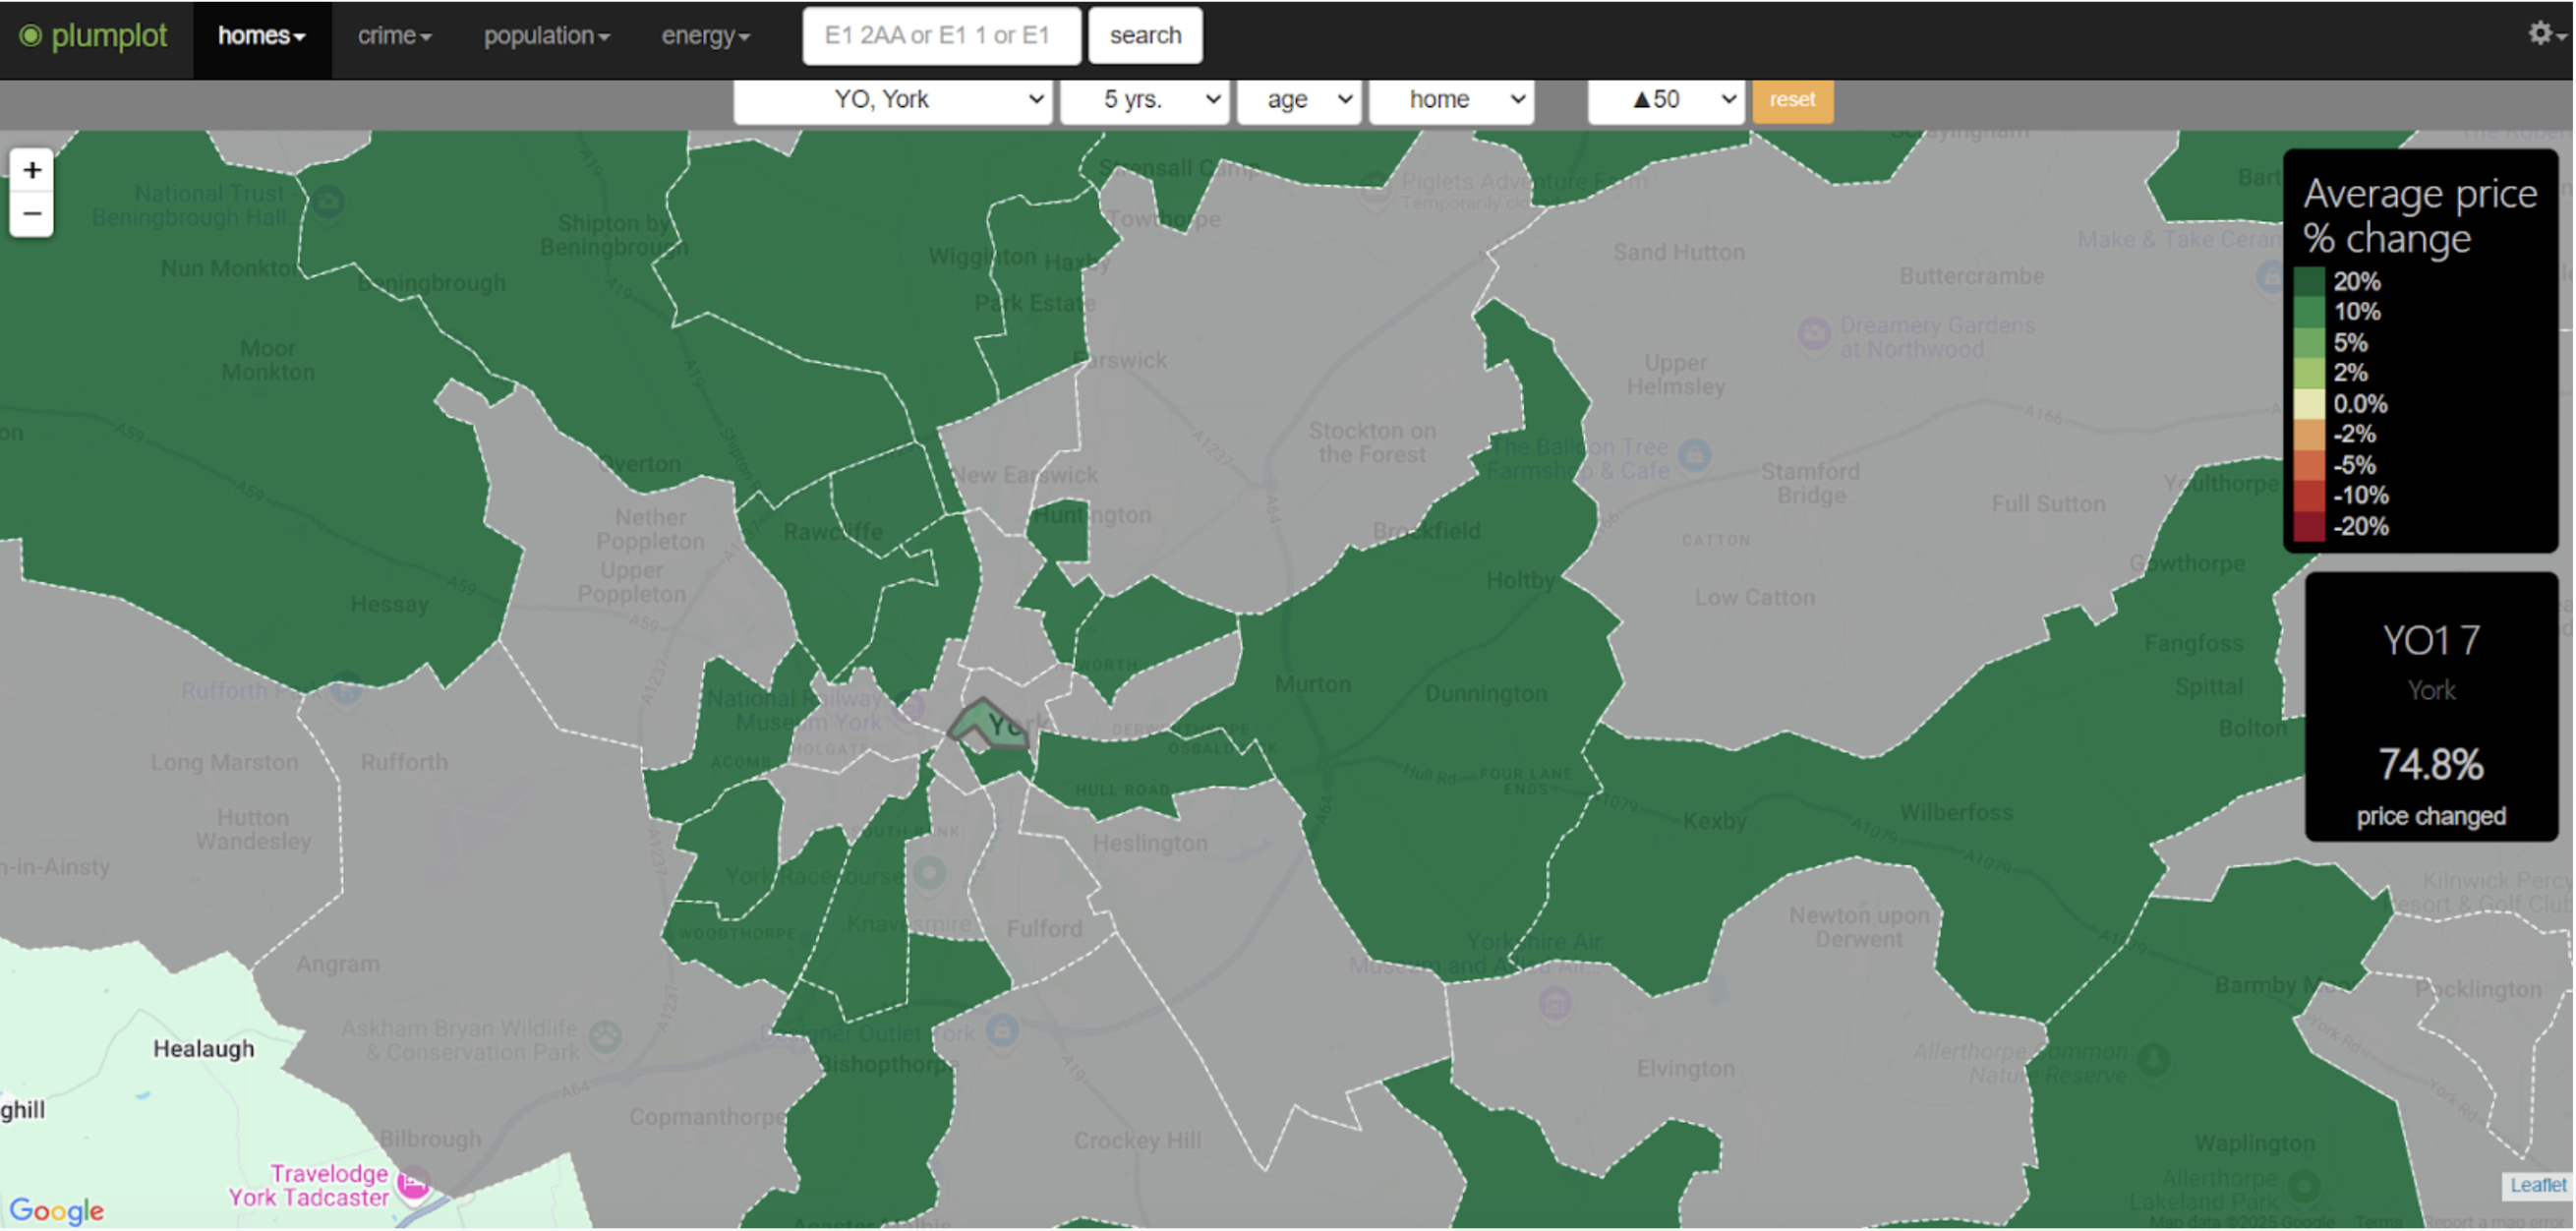
Task: Click the Rawcliffe map label
Action: pos(833,532)
